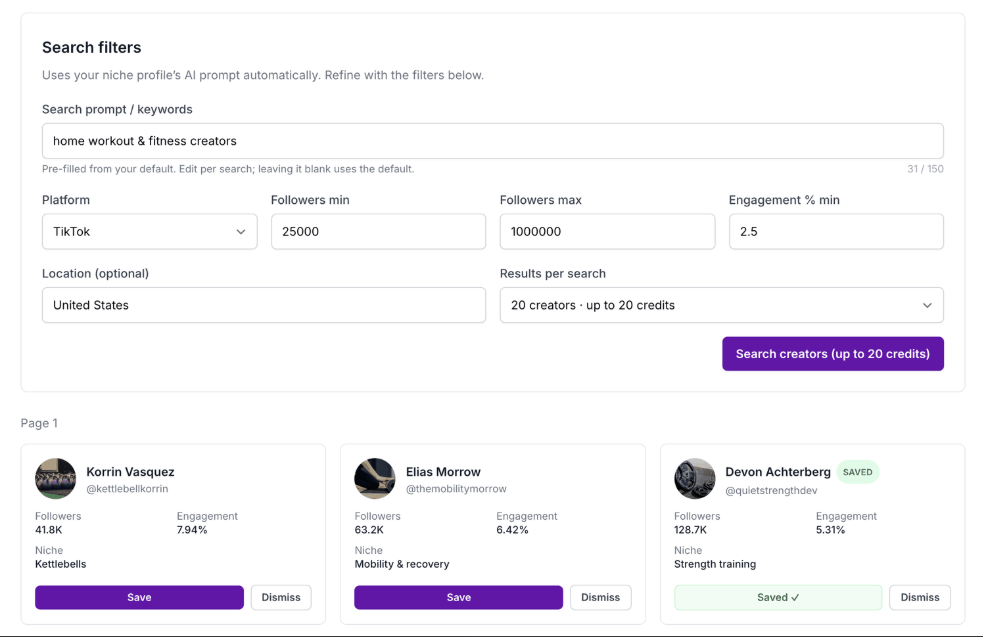
Task: Expand the Results per search dropdown
Action: 721,305
